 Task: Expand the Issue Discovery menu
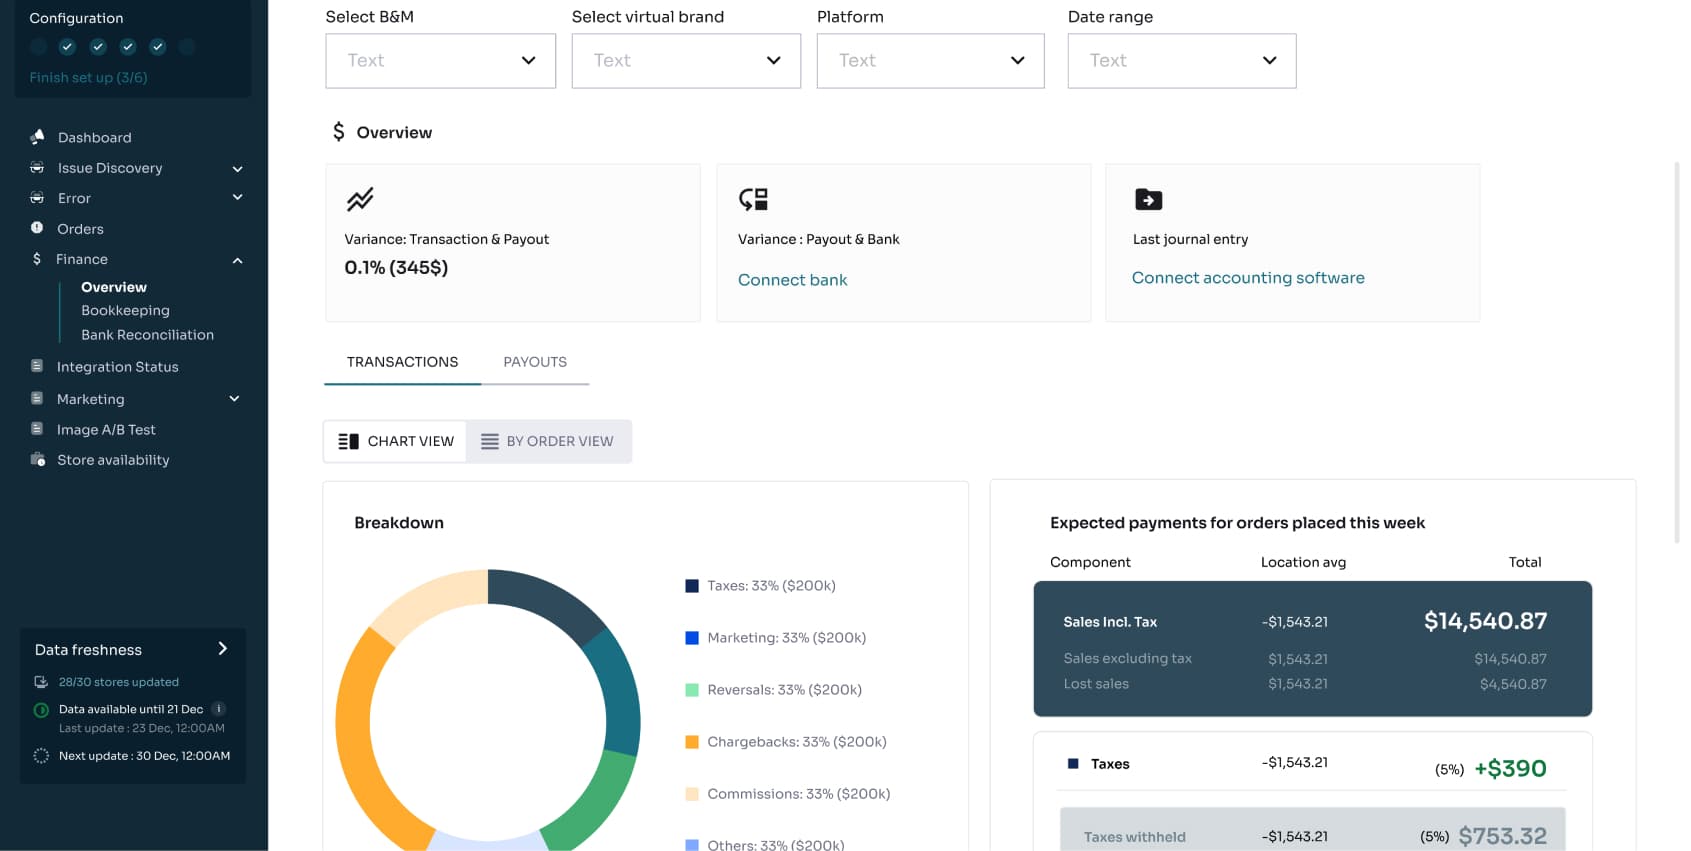tap(237, 169)
